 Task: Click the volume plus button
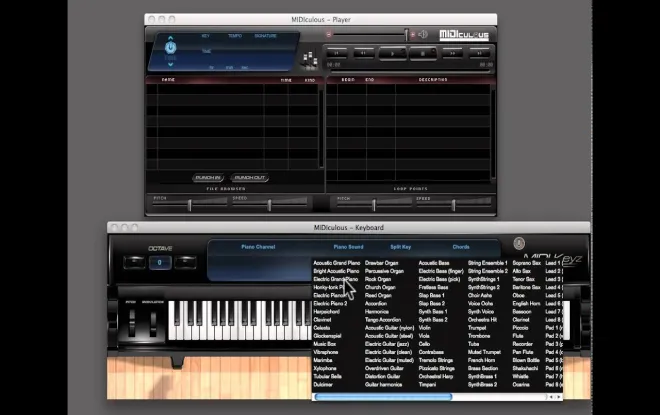pos(413,35)
